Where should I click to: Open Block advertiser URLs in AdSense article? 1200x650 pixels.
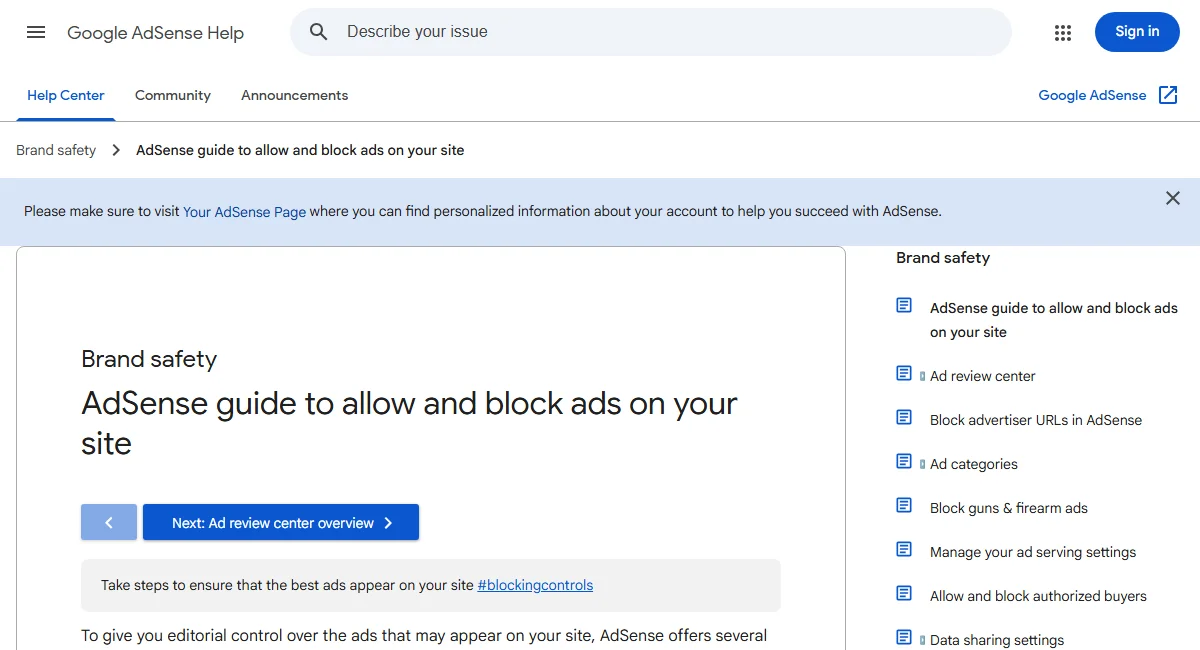(x=1036, y=420)
